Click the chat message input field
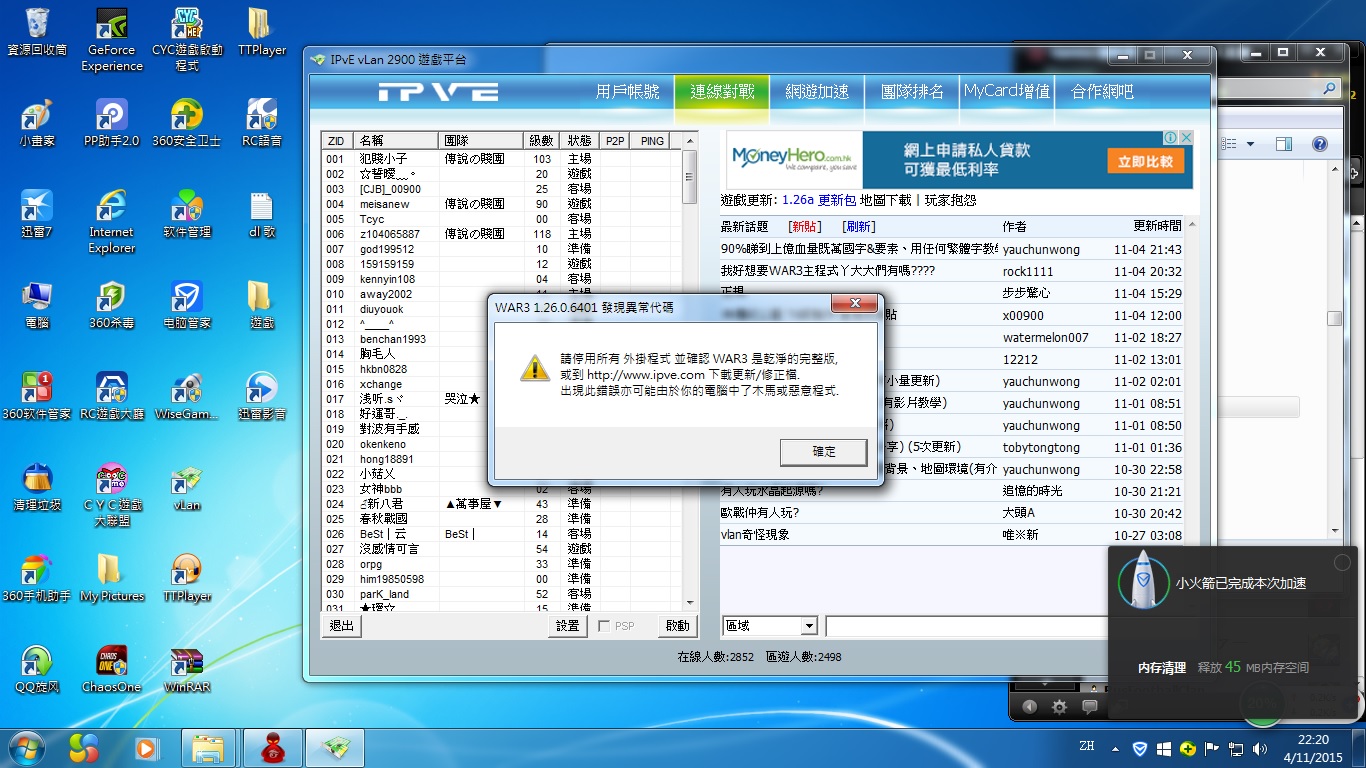This screenshot has height=768, width=1366. pyautogui.click(x=965, y=626)
